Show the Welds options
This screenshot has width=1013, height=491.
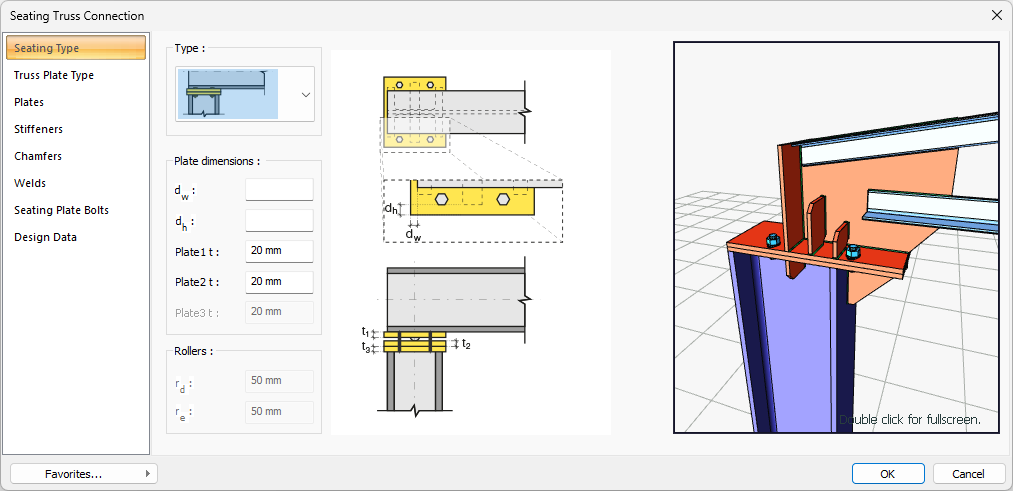[30, 183]
